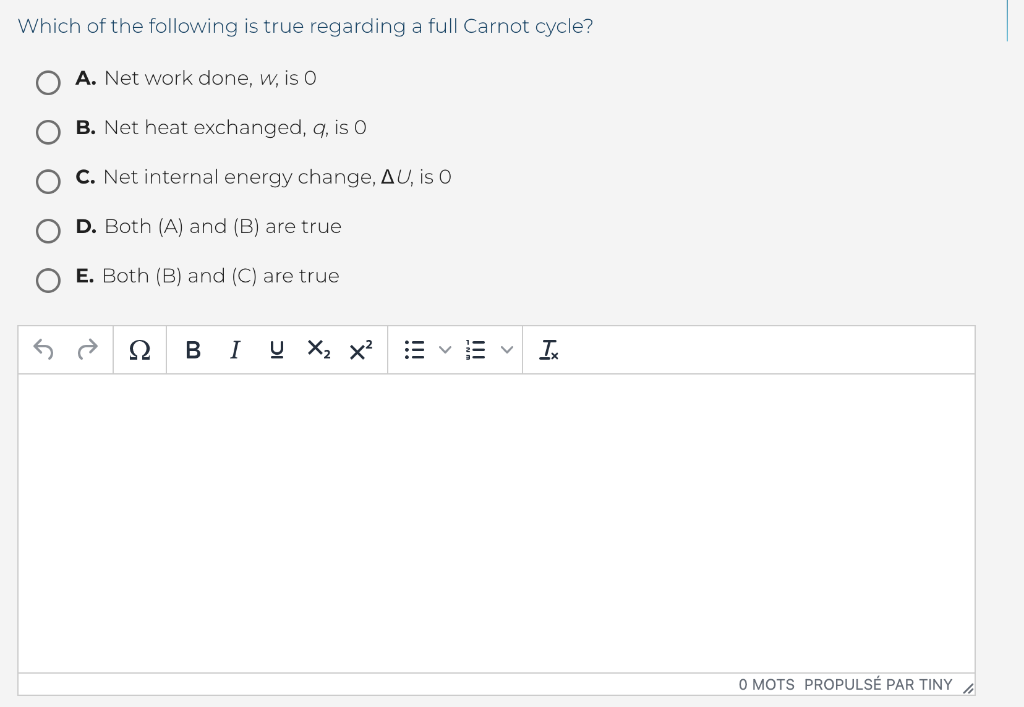Viewport: 1024px width, 707px height.
Task: Toggle italic formatting in the editor
Action: (234, 349)
